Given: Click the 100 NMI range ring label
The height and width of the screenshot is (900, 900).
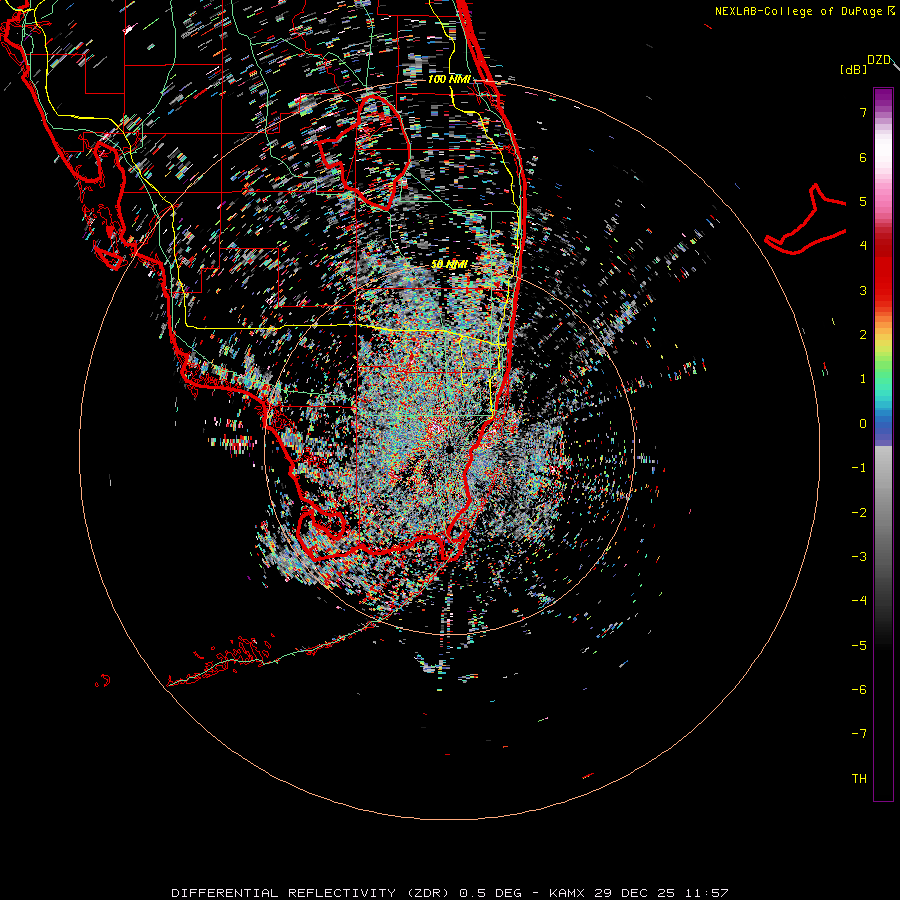Looking at the screenshot, I should (x=449, y=79).
